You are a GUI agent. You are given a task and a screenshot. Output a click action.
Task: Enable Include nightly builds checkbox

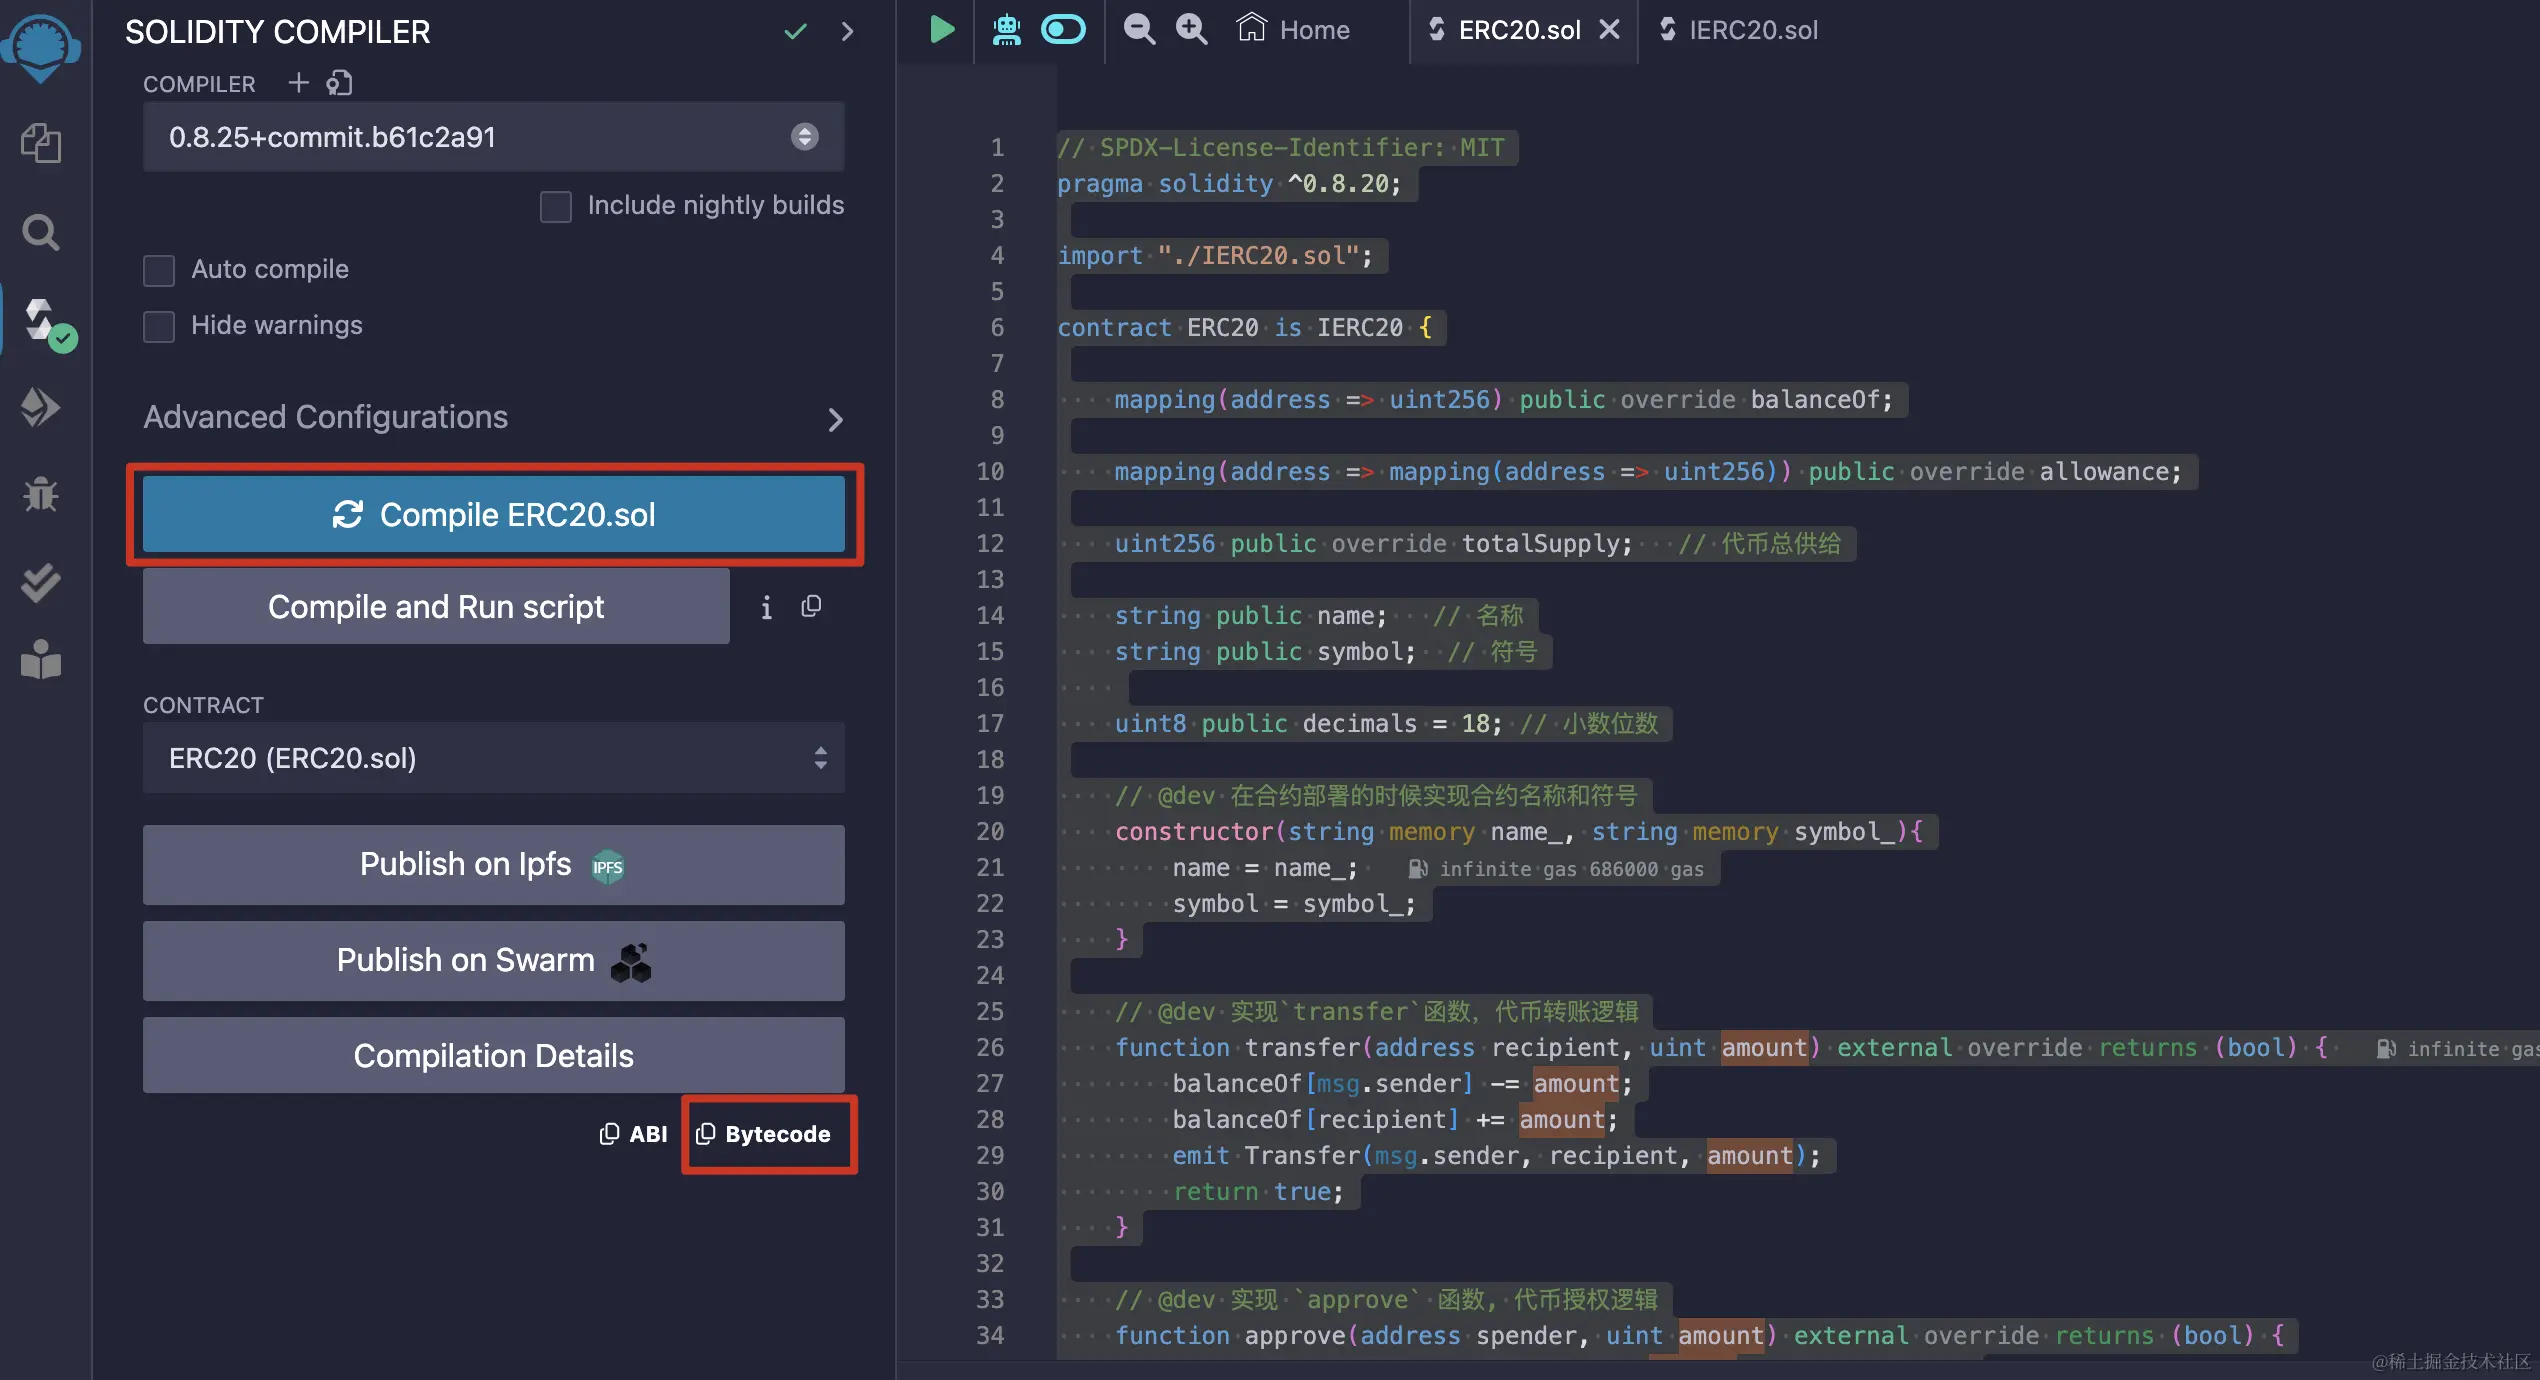coord(556,206)
